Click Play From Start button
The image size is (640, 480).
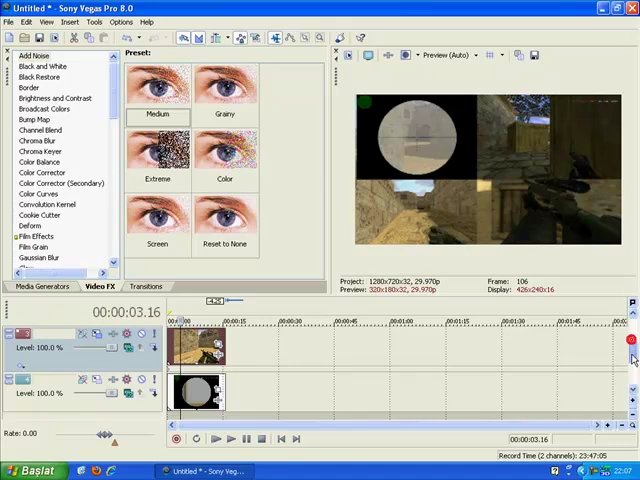pyautogui.click(x=216, y=439)
